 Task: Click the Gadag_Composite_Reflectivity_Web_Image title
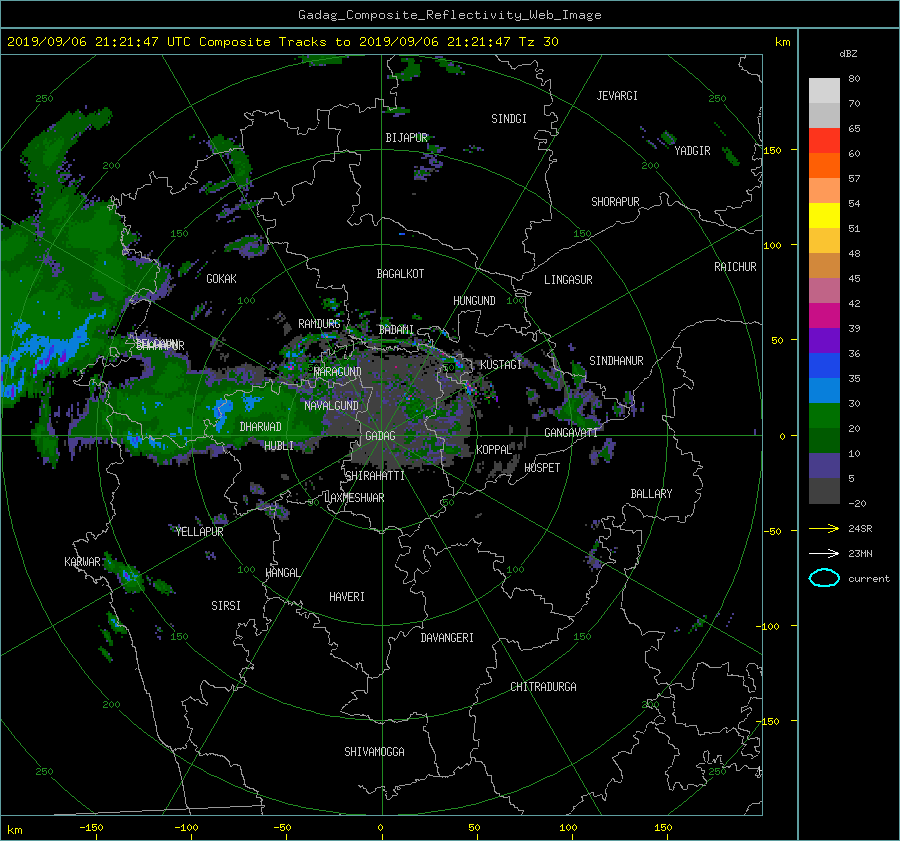point(449,15)
